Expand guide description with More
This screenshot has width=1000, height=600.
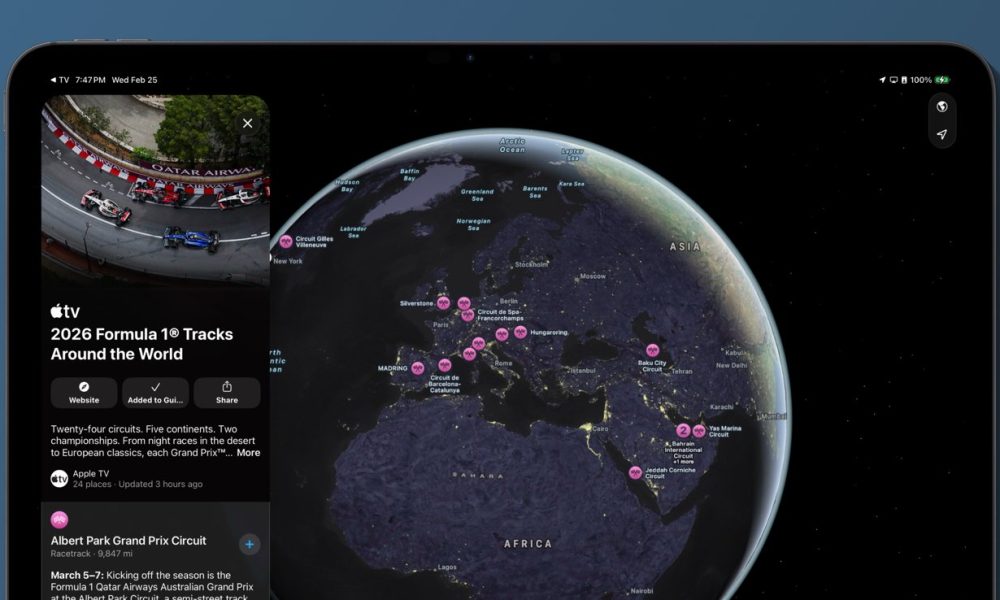click(x=248, y=453)
